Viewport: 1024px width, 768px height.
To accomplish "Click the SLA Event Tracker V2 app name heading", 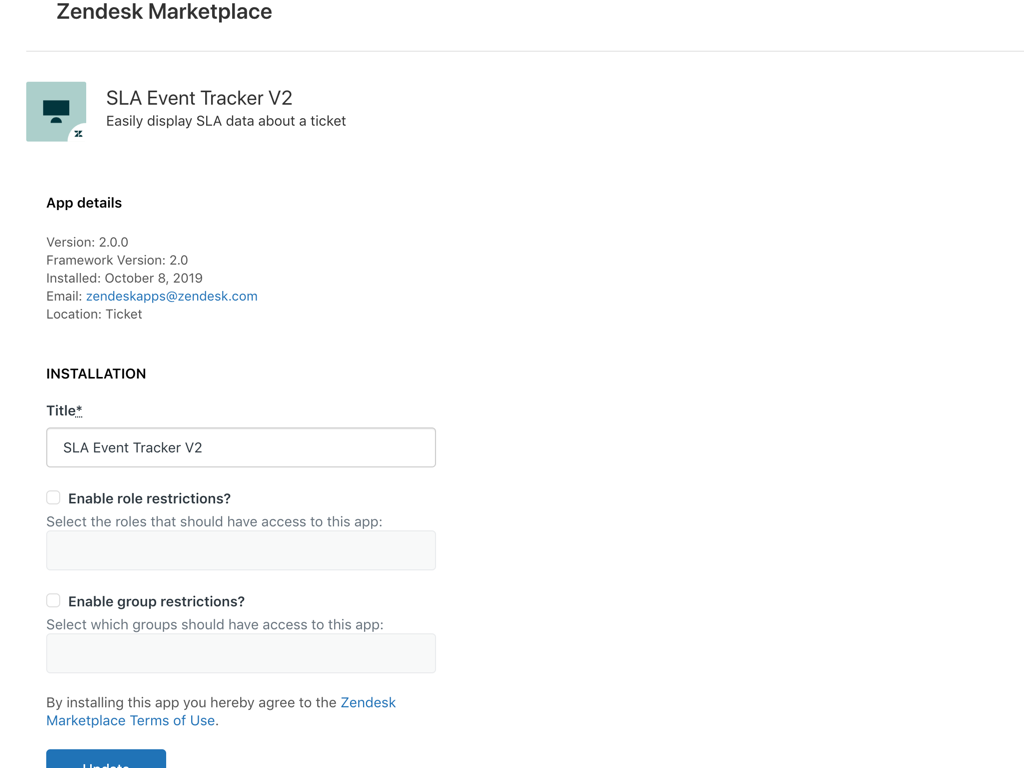I will (x=199, y=97).
